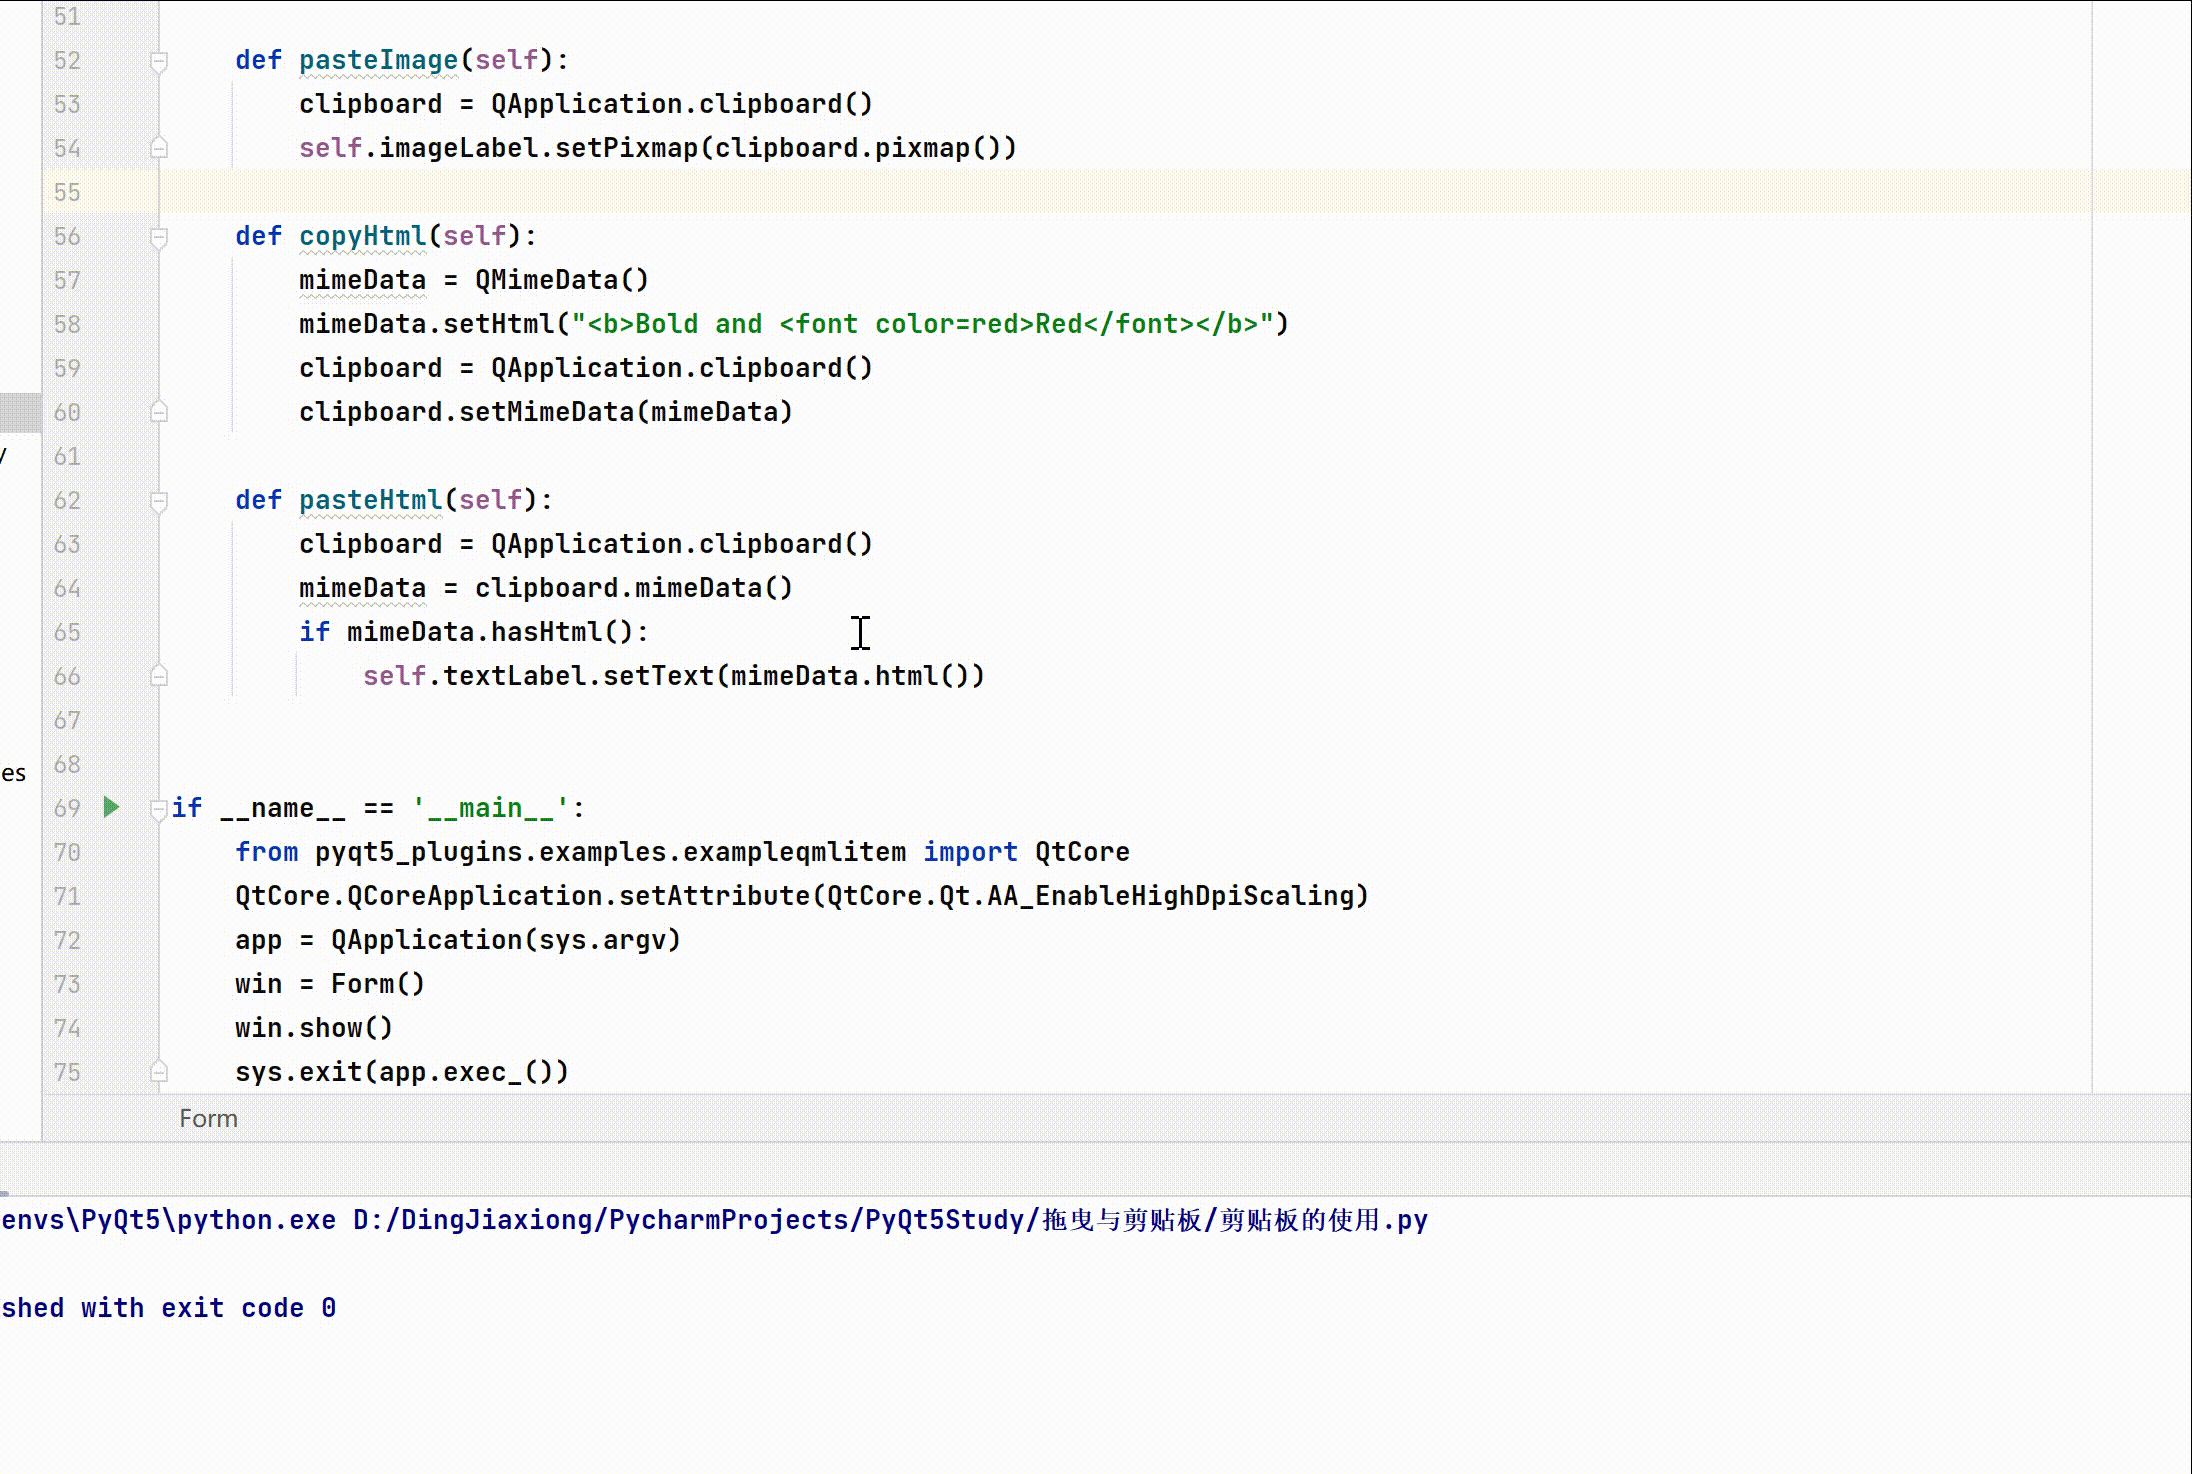Click on the copyHtml function name
This screenshot has width=2192, height=1474.
[x=362, y=236]
